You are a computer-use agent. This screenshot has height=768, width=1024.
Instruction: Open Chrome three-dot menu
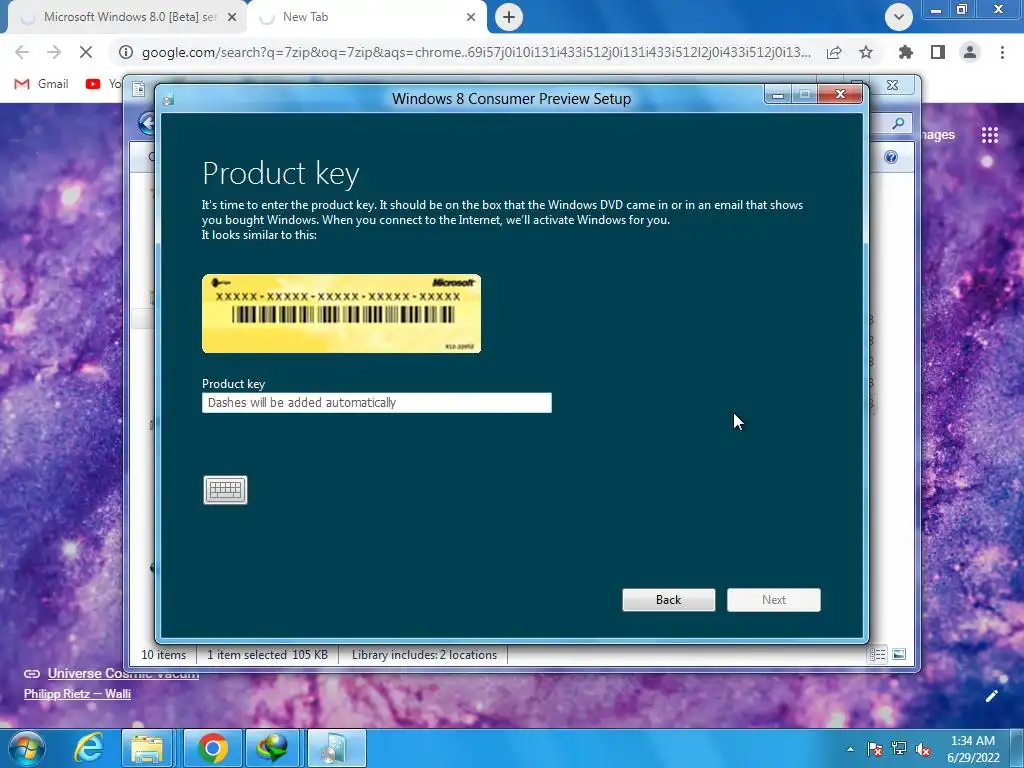tap(1002, 52)
